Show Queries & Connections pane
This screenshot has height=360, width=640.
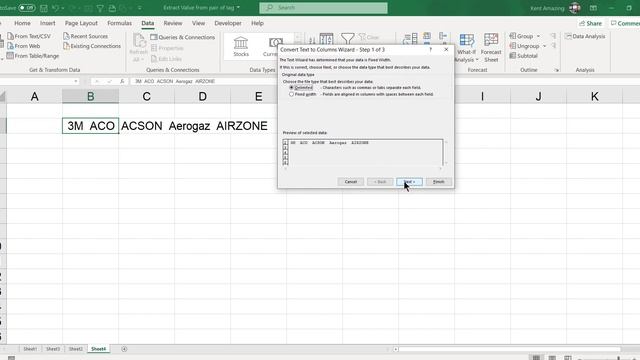(x=182, y=37)
